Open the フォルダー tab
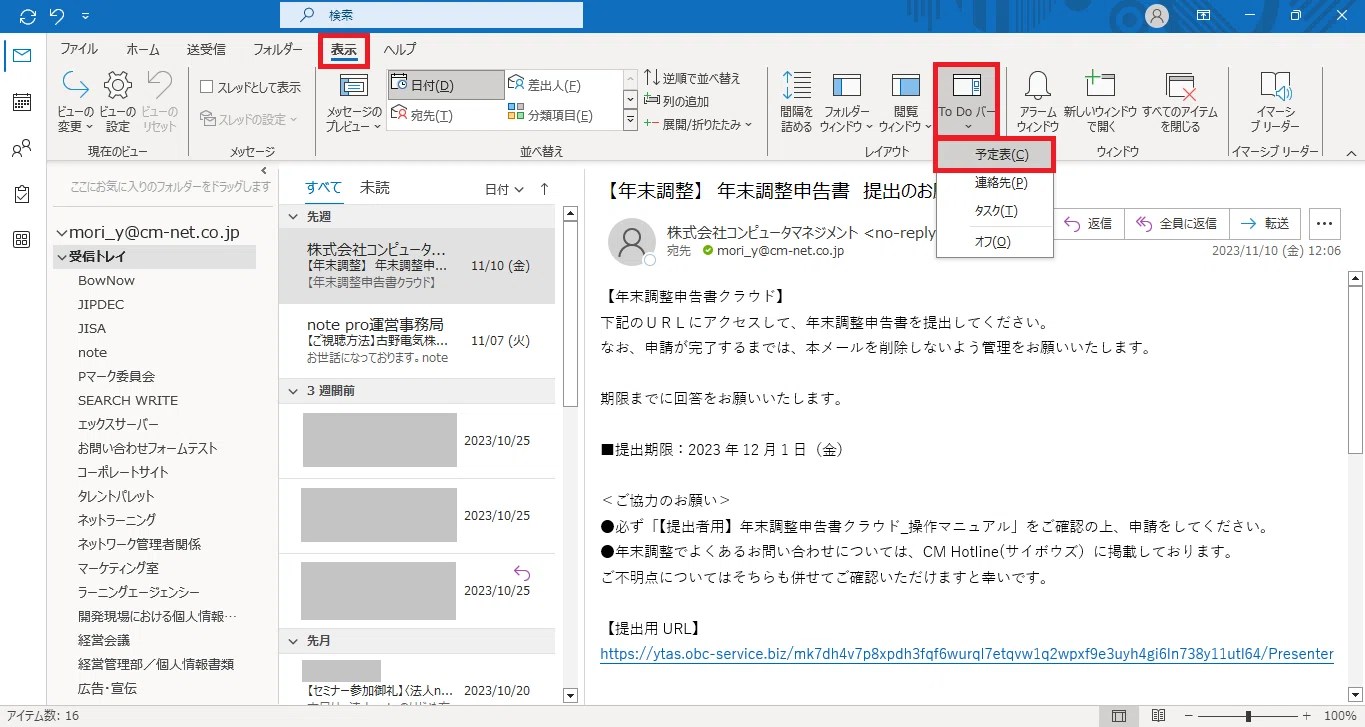The width and height of the screenshot is (1365, 727). point(278,49)
